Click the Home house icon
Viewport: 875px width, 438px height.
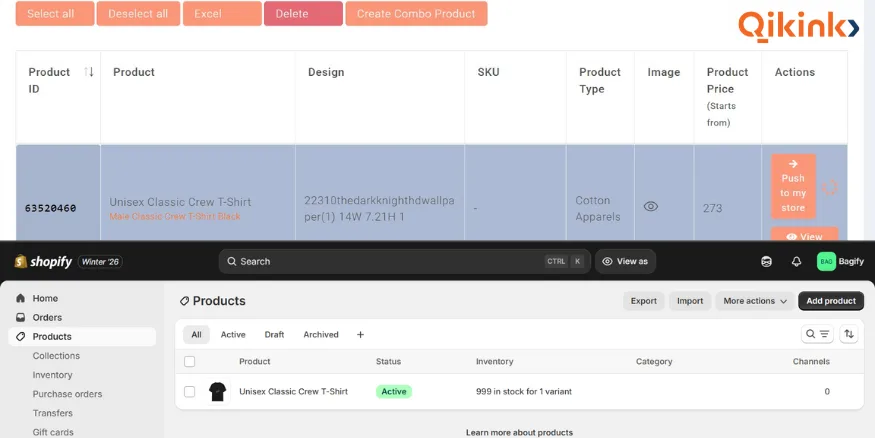(x=21, y=298)
